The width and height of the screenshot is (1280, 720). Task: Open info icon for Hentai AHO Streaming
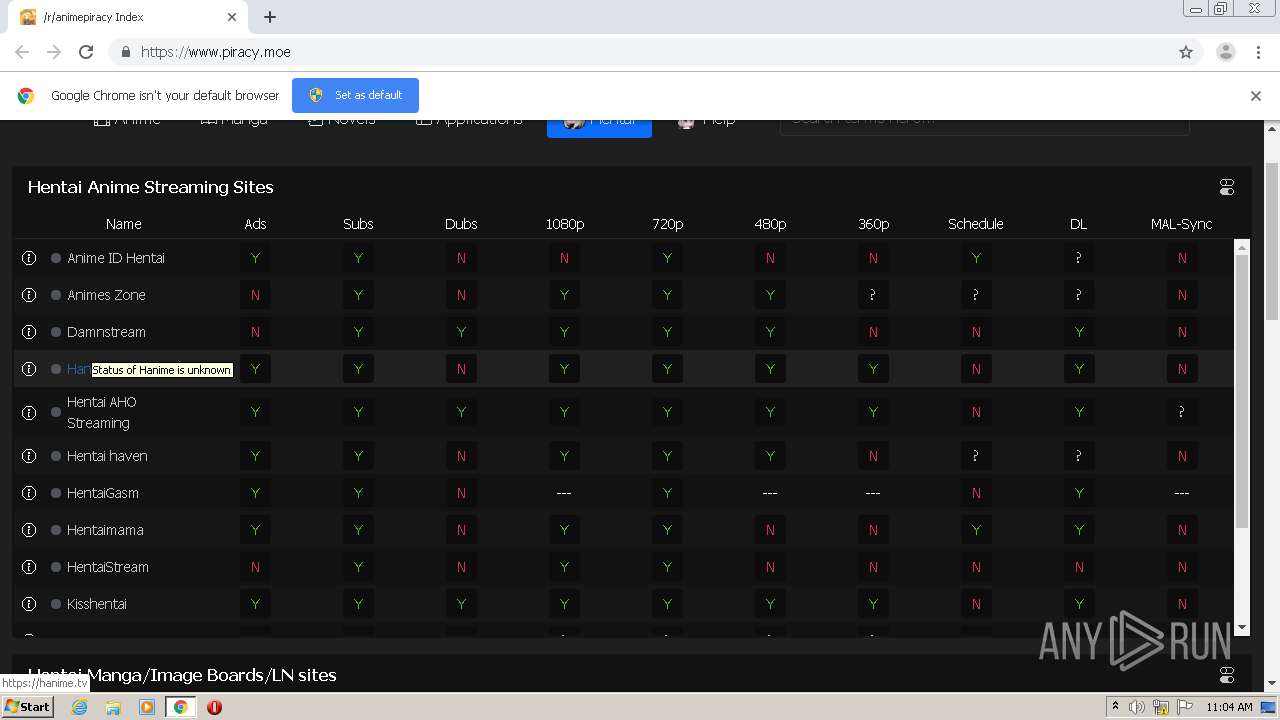coord(29,412)
